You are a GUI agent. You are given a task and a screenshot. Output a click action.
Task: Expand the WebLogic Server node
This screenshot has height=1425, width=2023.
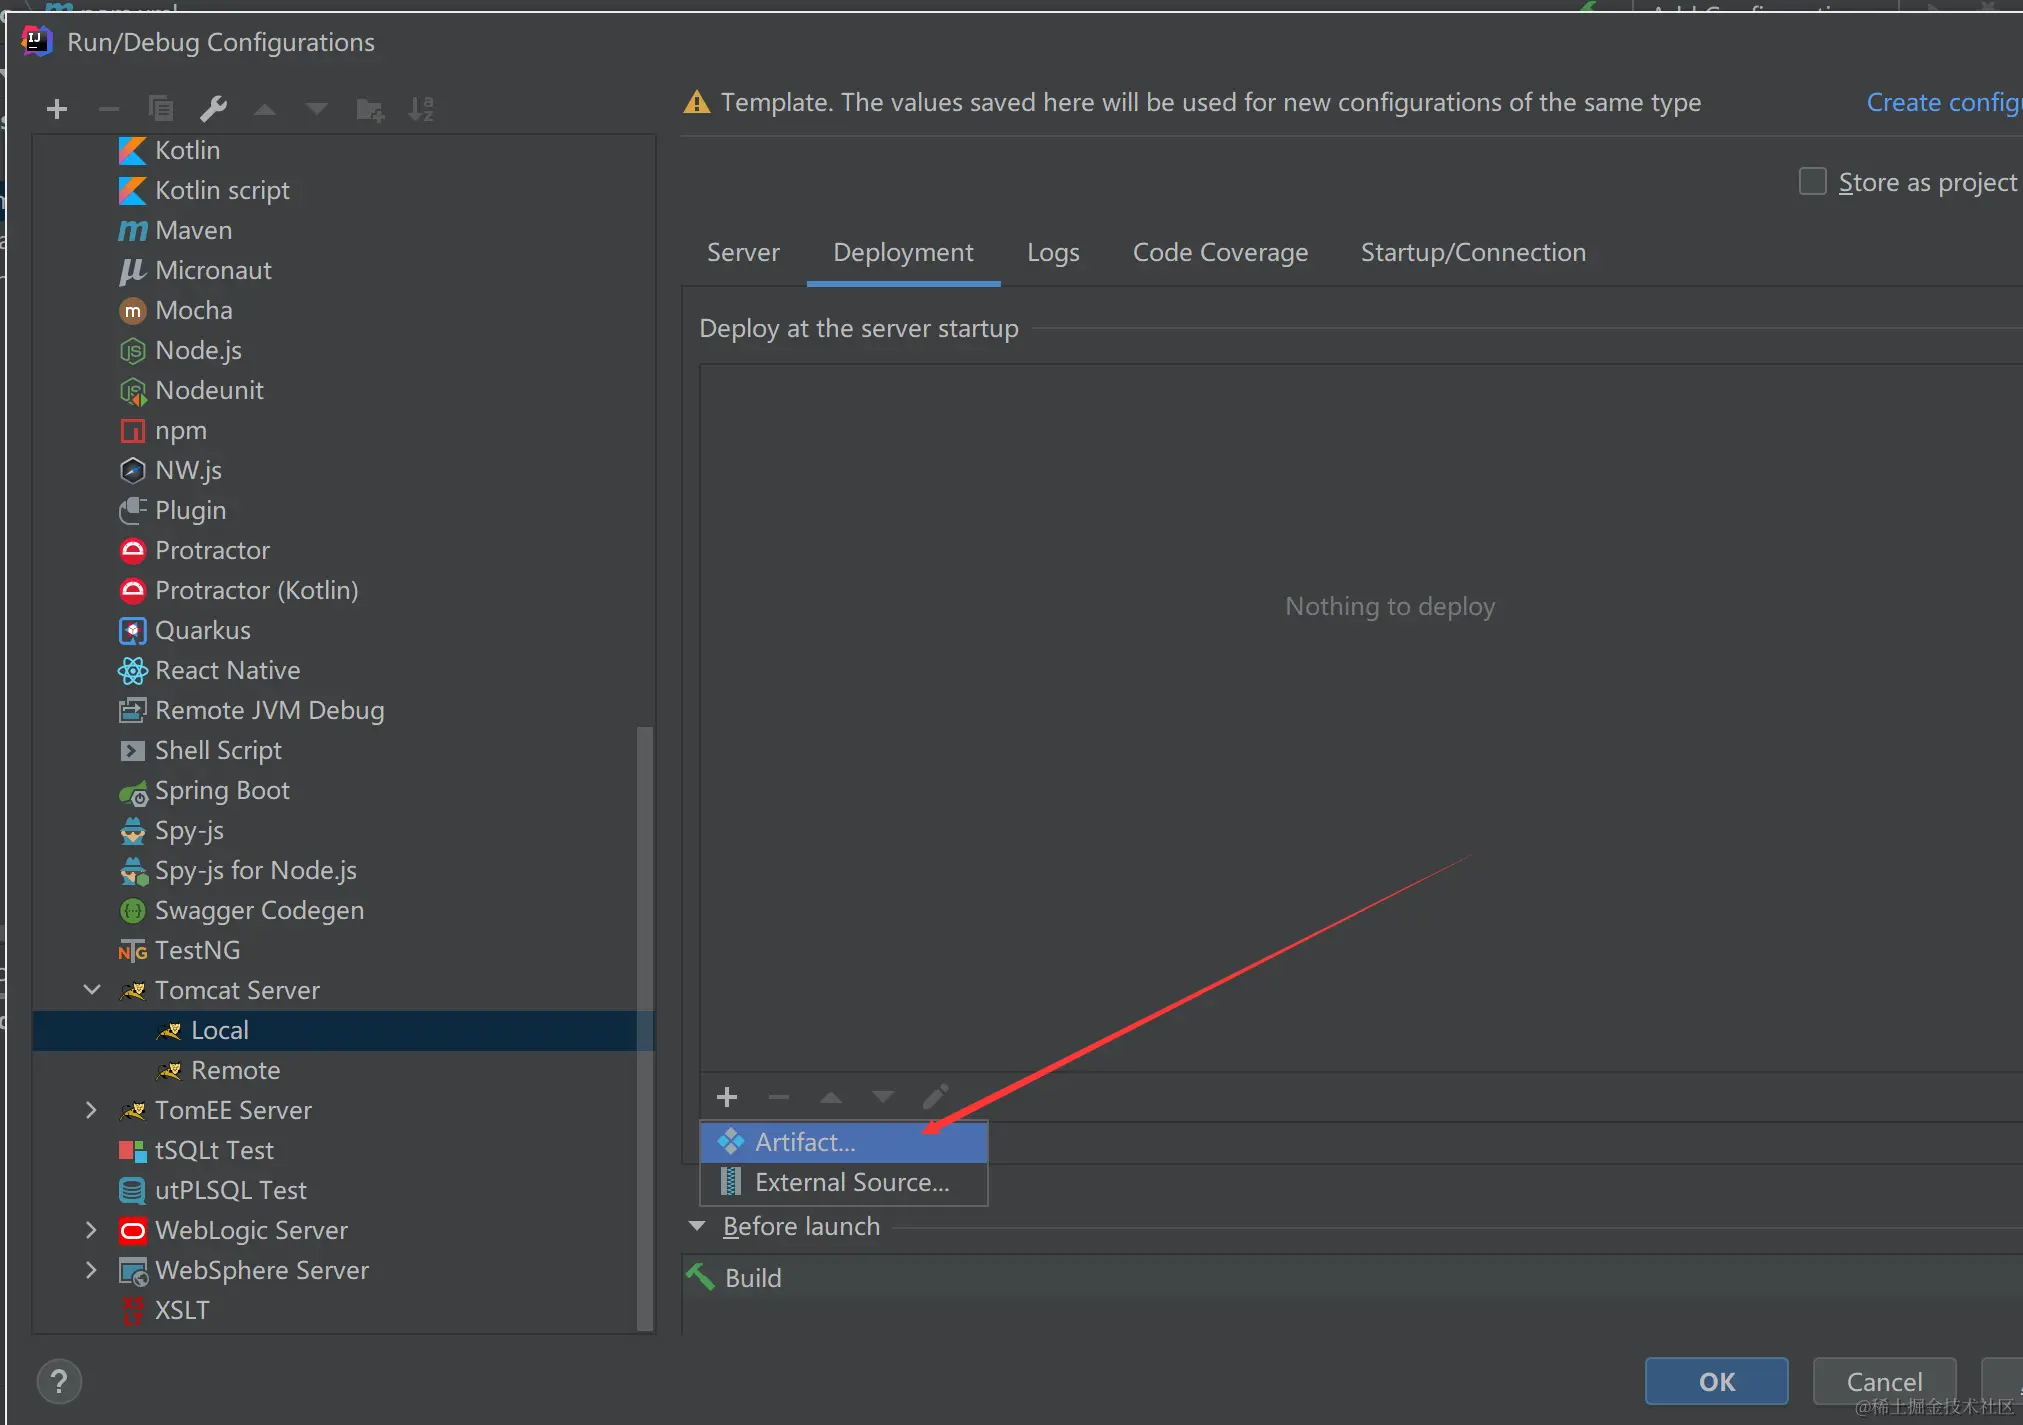[x=92, y=1230]
